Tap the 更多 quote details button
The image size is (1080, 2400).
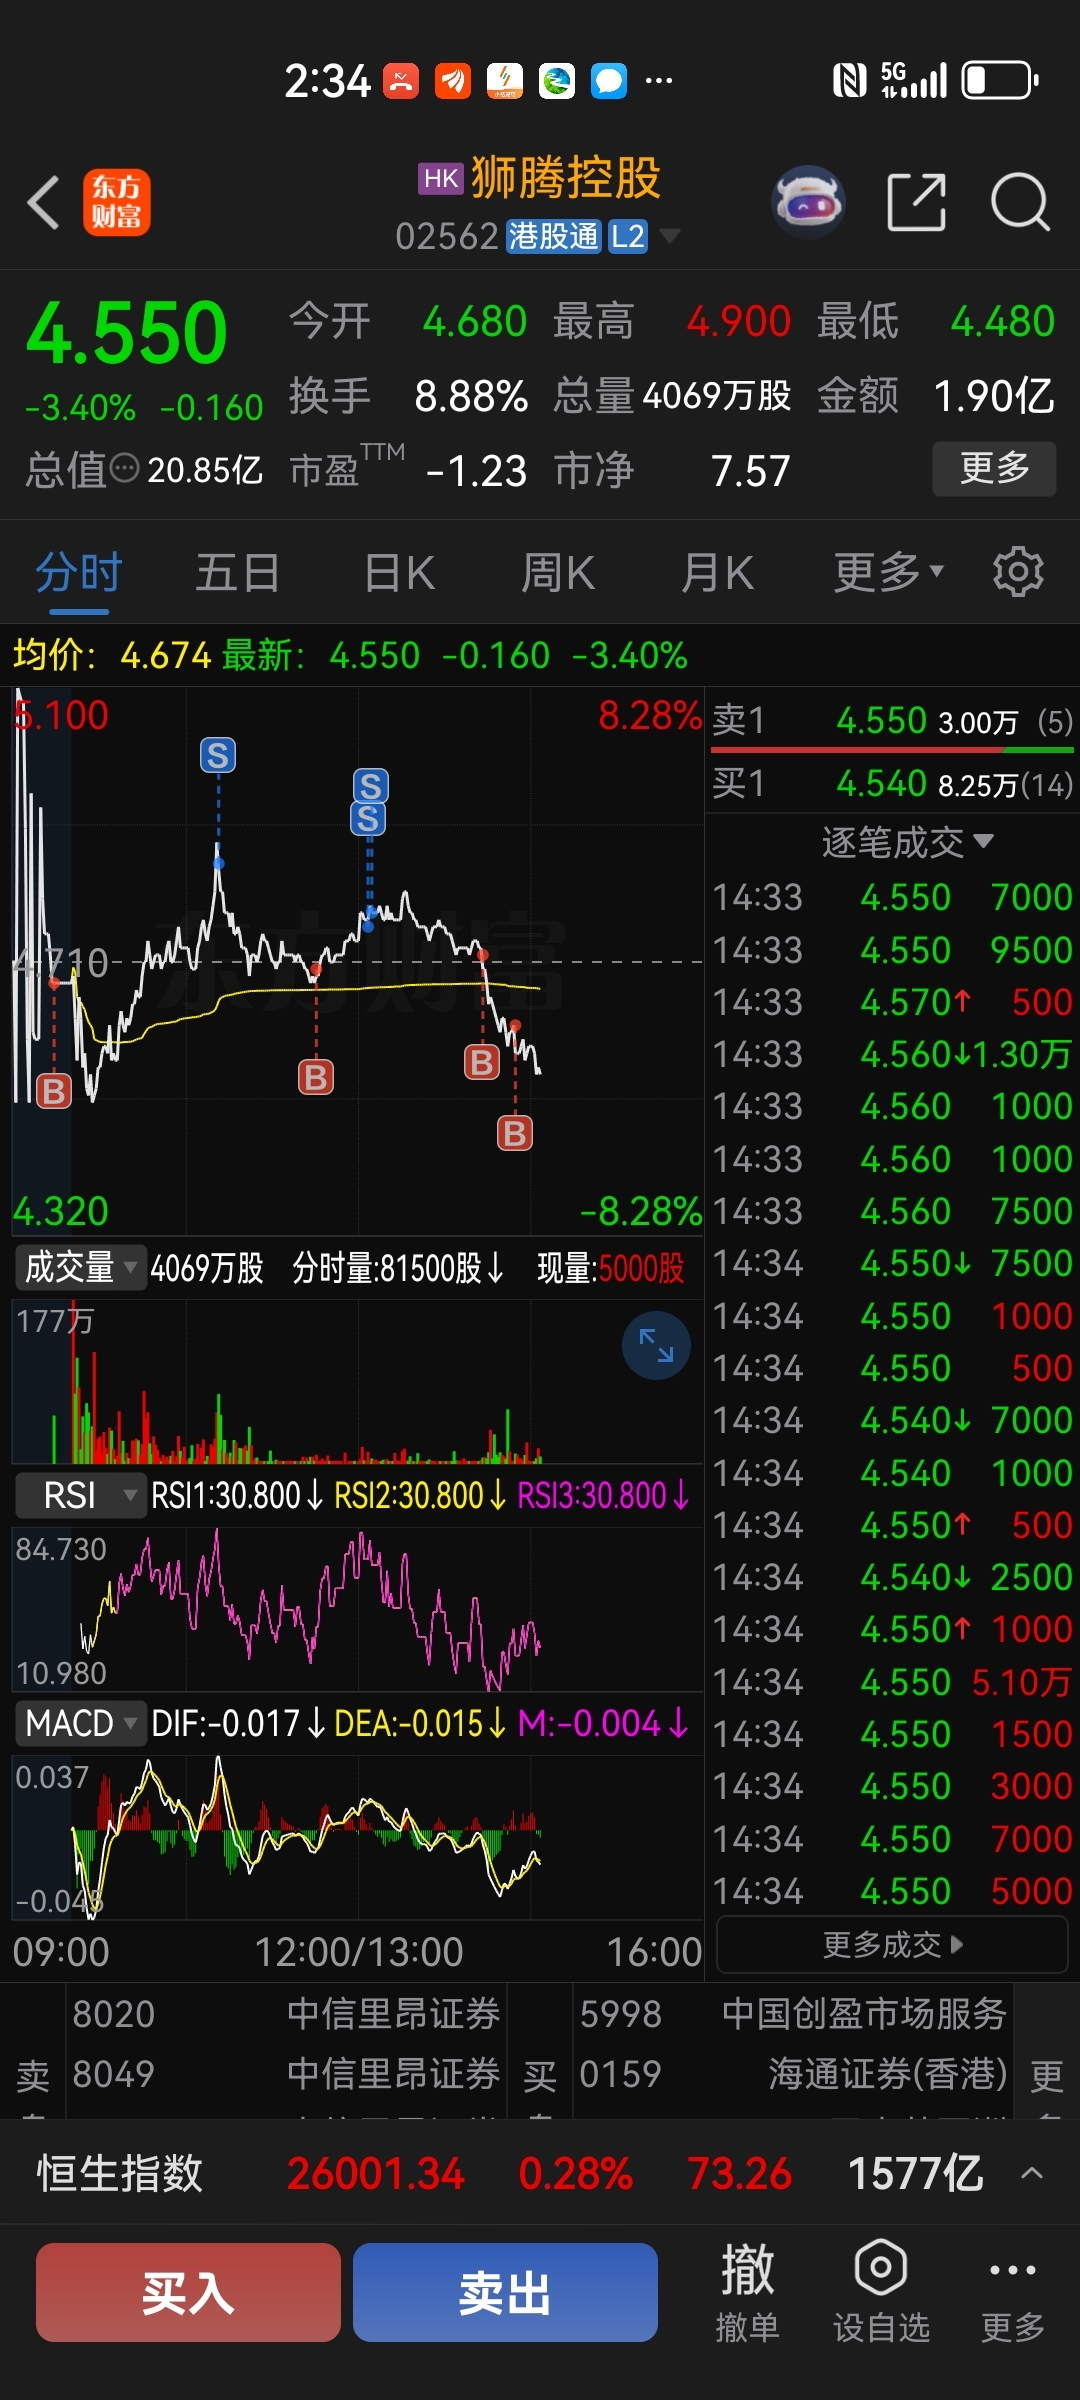994,468
